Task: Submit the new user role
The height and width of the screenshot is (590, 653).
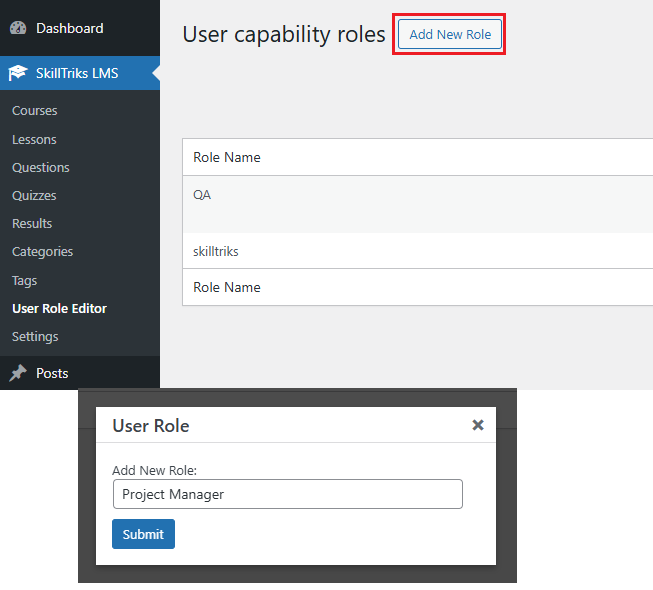Action: pos(143,534)
